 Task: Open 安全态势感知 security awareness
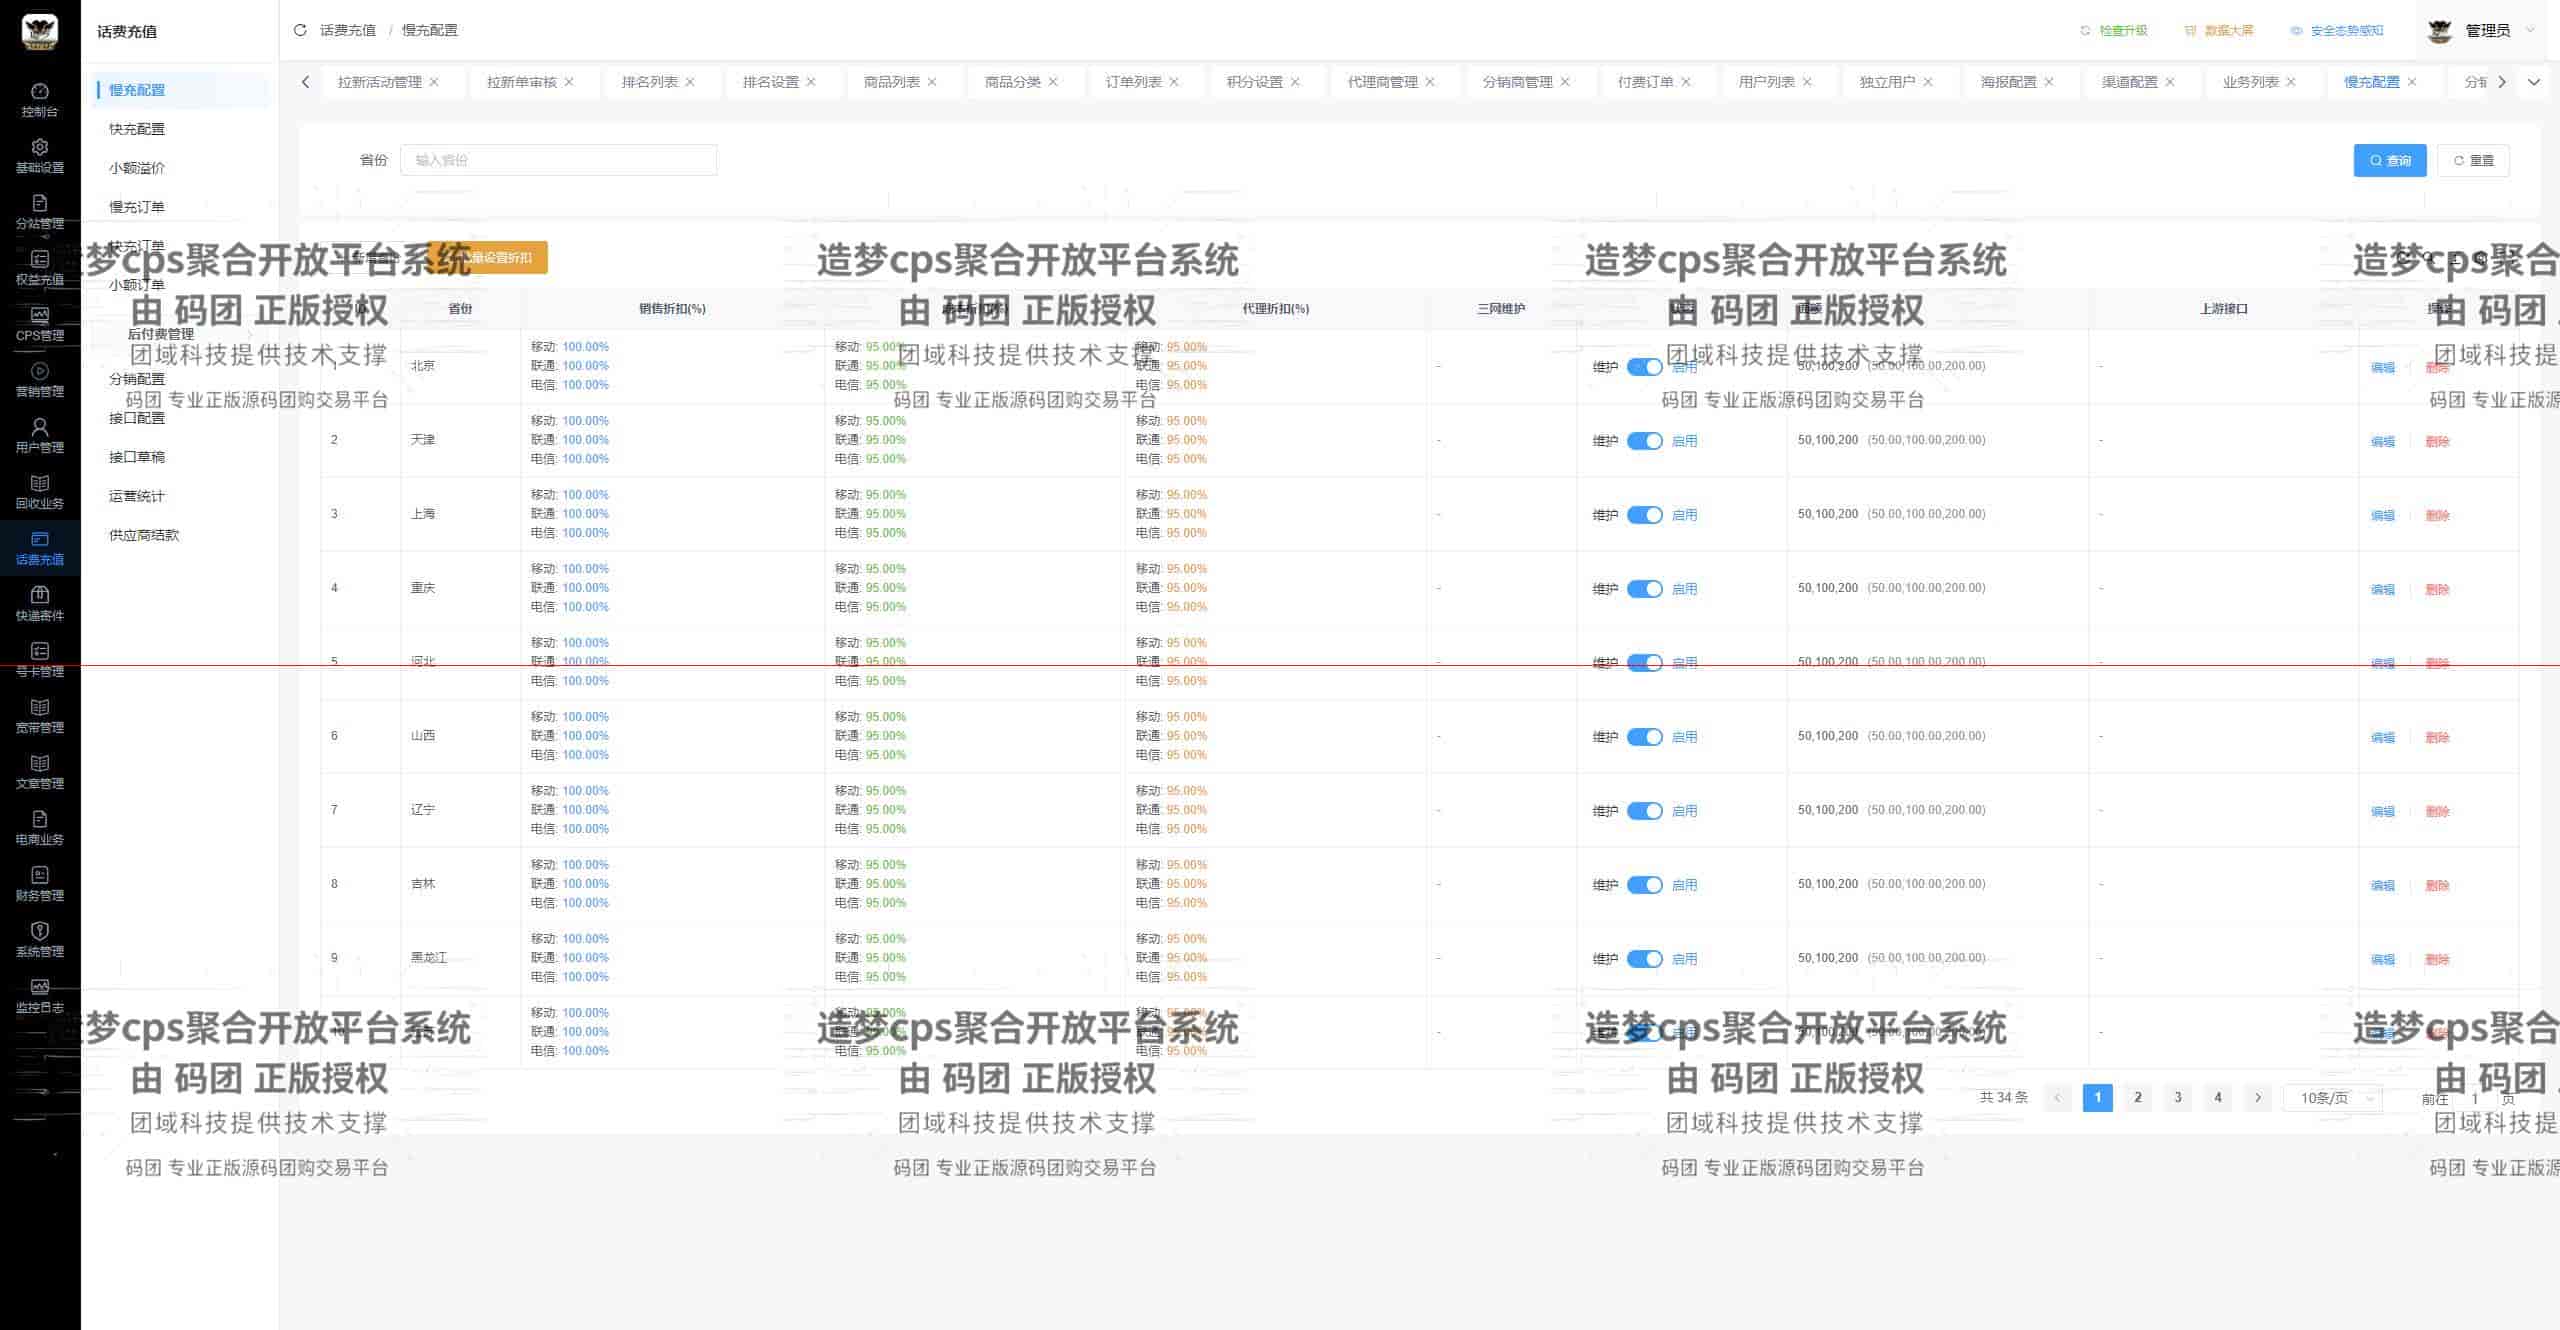tap(2337, 31)
